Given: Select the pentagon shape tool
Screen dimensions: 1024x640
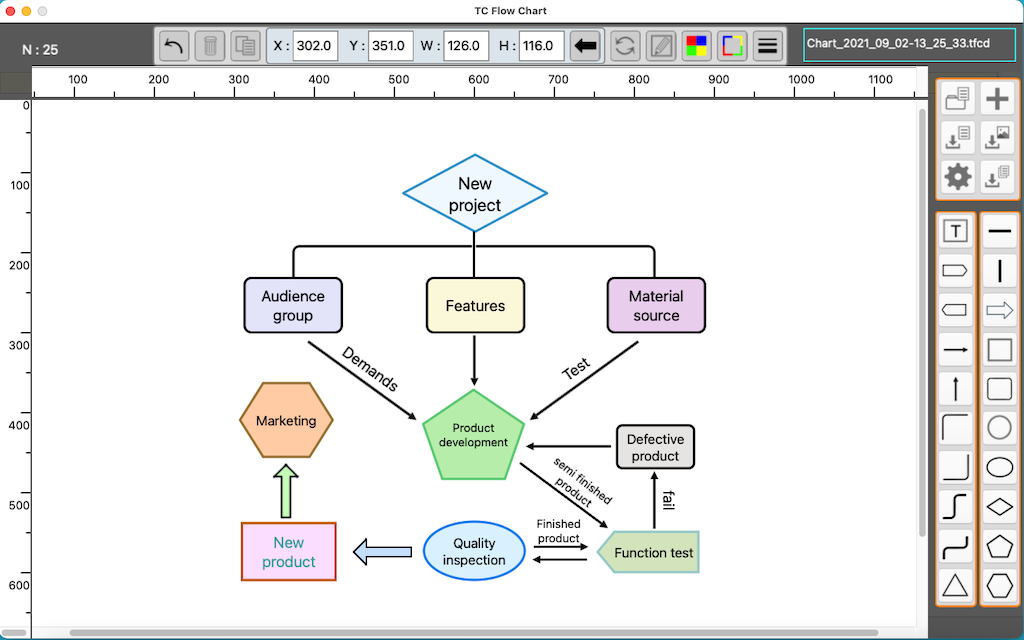Looking at the screenshot, I should (x=999, y=546).
